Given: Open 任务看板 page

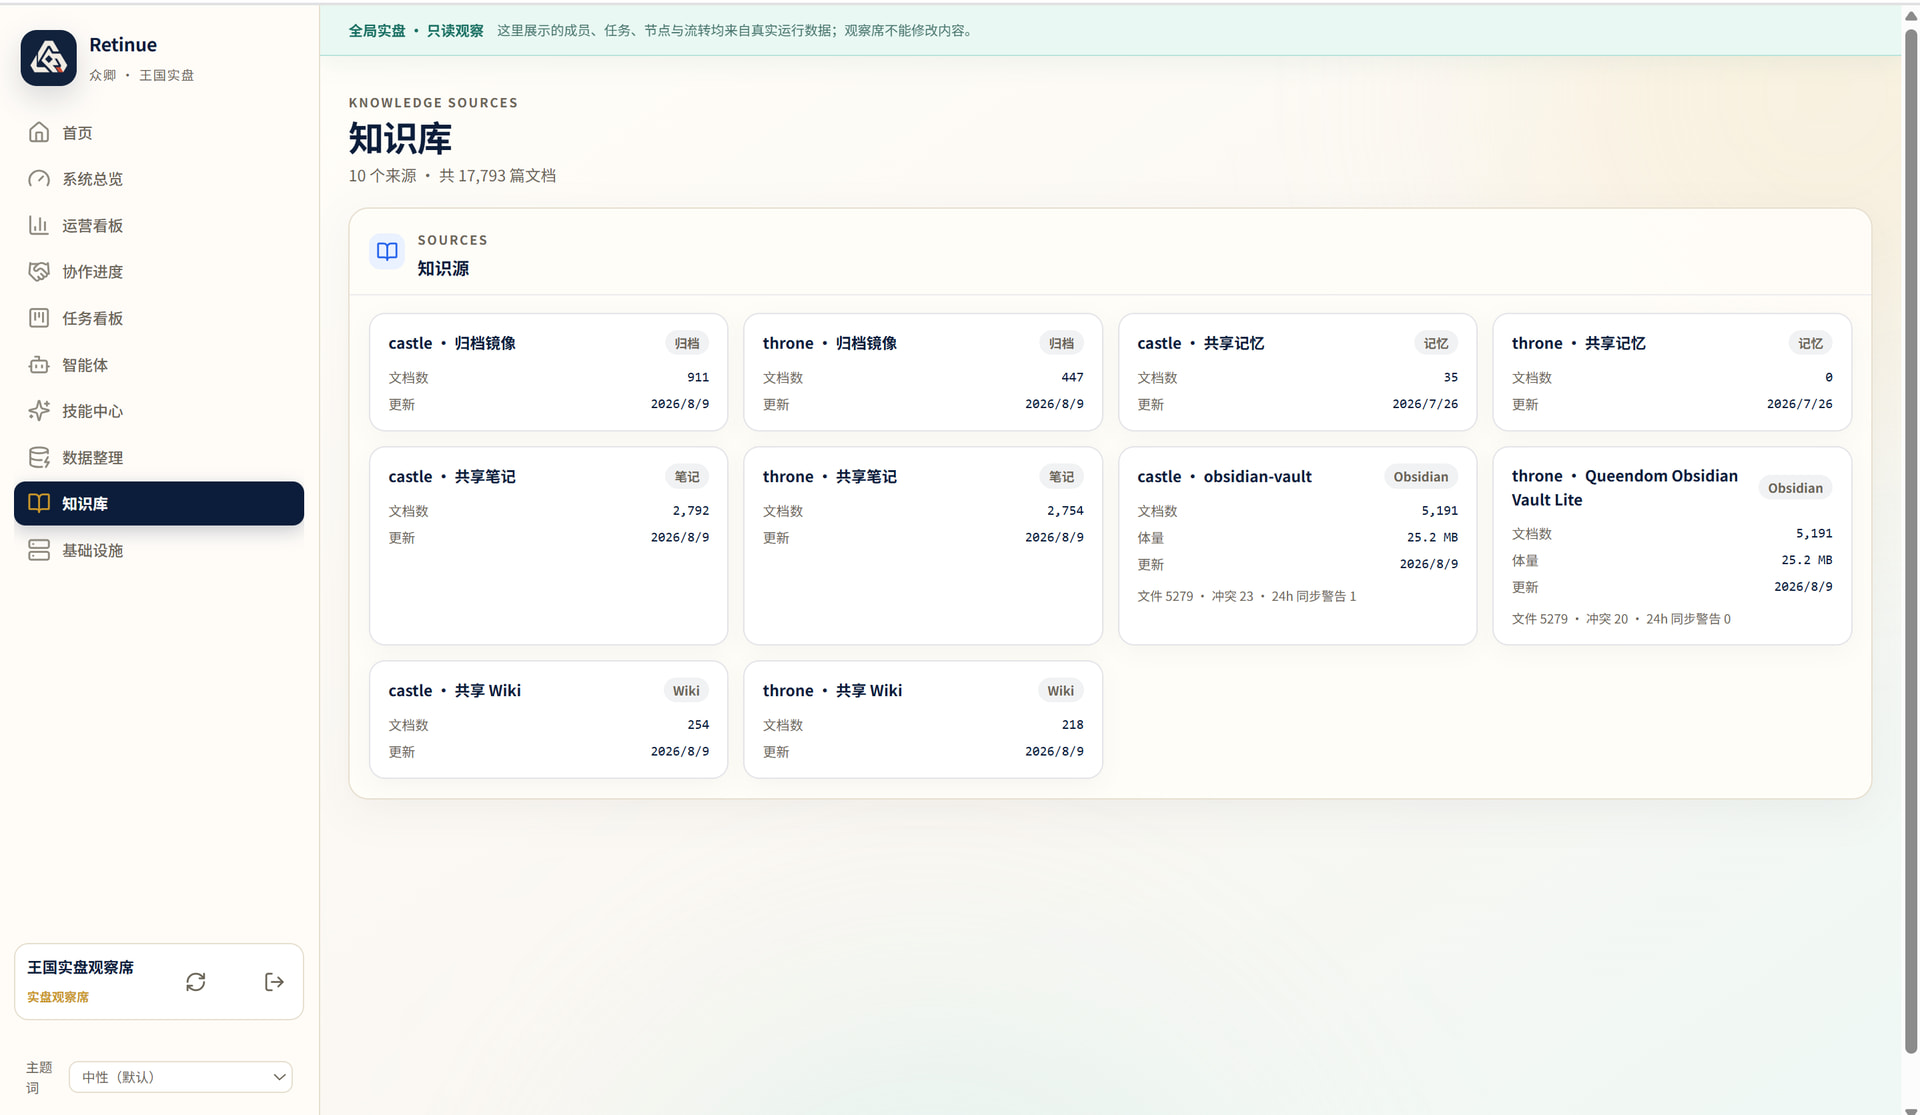Looking at the screenshot, I should pyautogui.click(x=159, y=318).
